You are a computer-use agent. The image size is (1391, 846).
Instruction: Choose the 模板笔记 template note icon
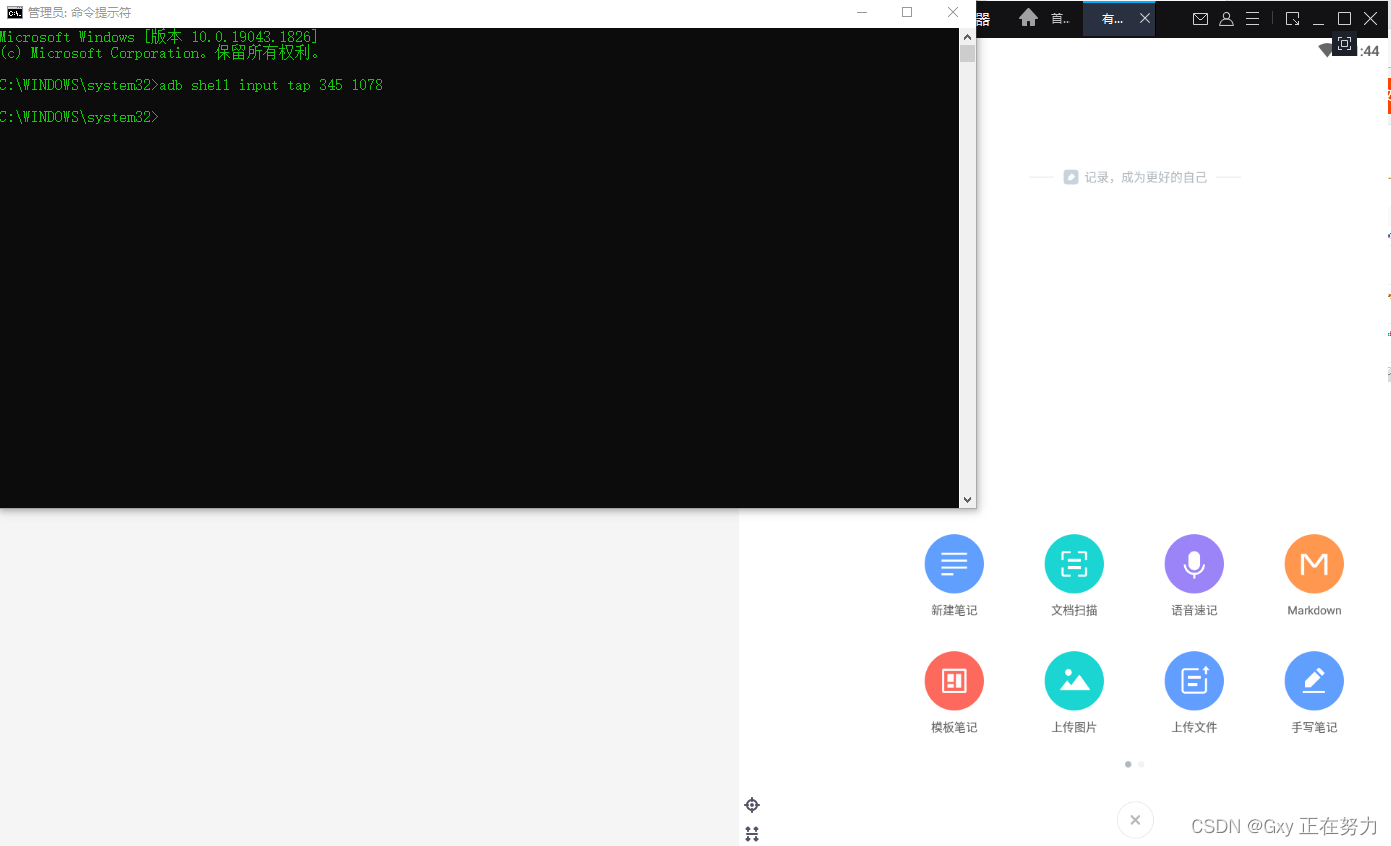[954, 681]
